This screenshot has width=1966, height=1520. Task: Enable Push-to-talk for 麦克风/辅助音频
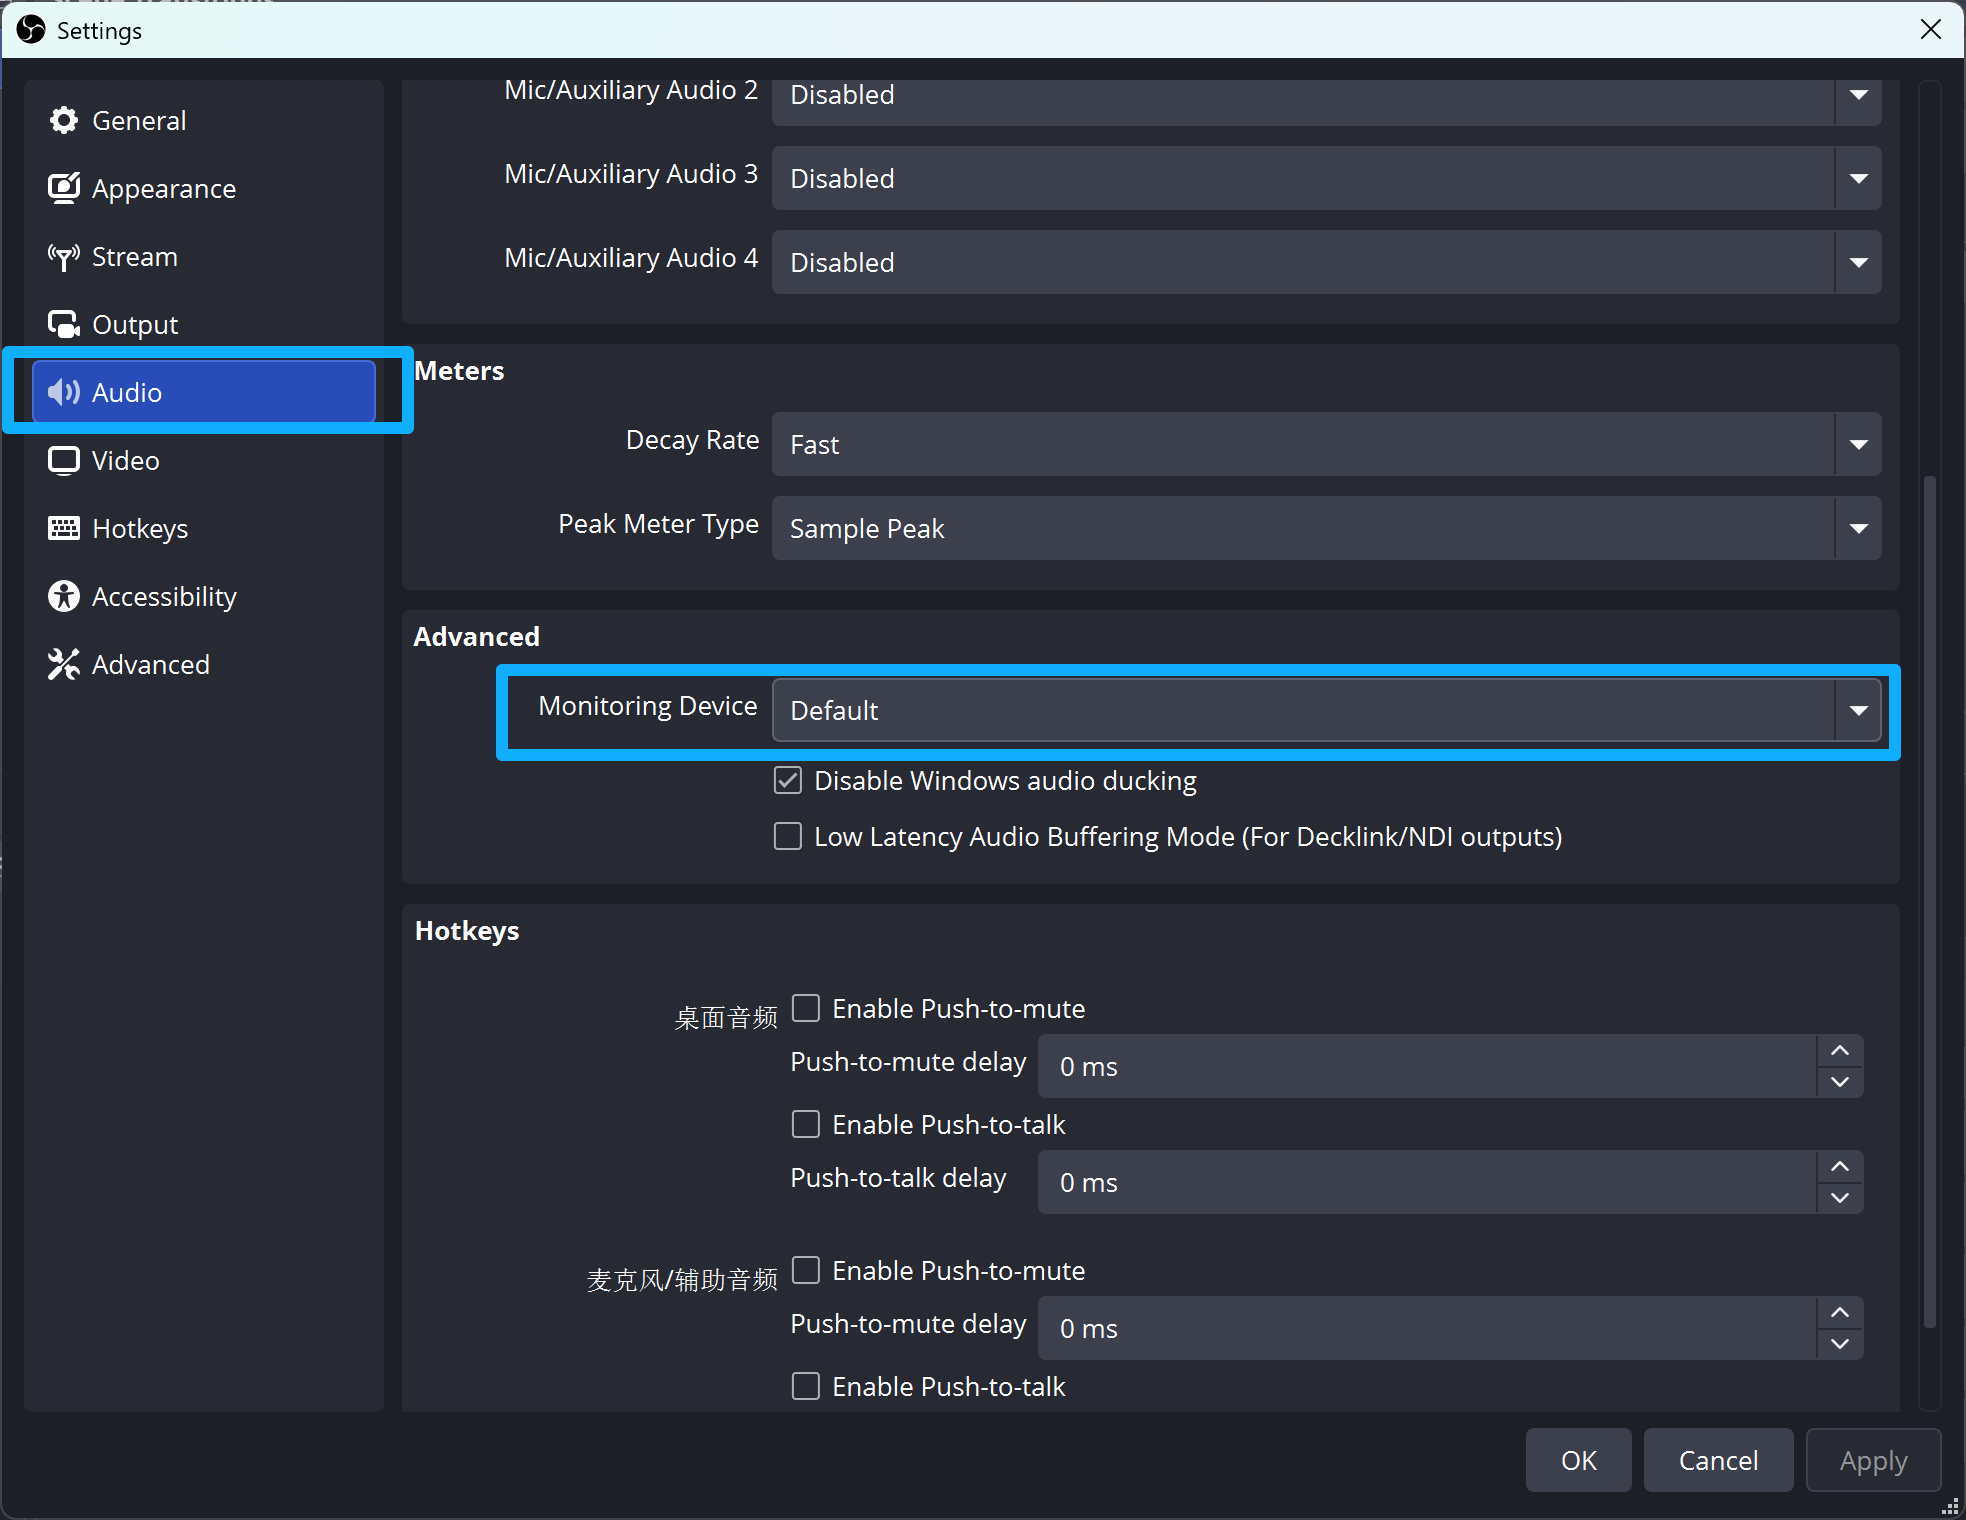tap(806, 1386)
